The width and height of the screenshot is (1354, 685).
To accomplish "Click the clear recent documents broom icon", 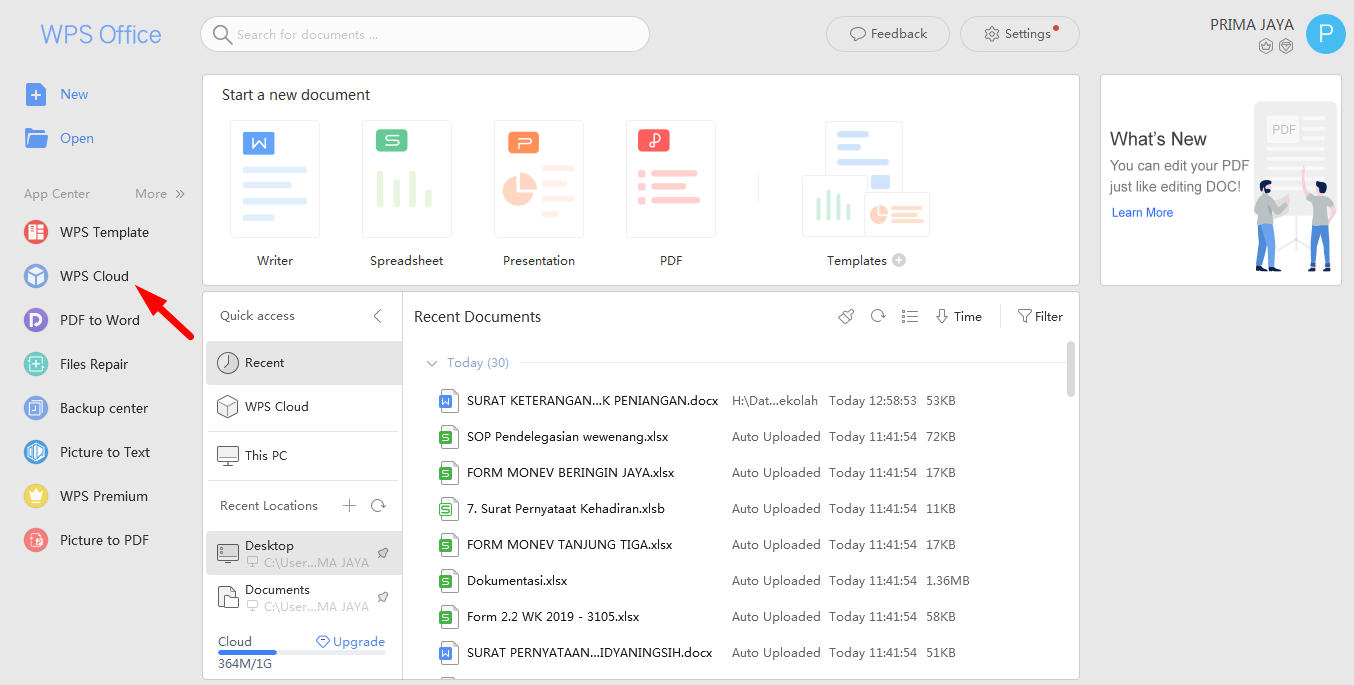I will click(846, 316).
